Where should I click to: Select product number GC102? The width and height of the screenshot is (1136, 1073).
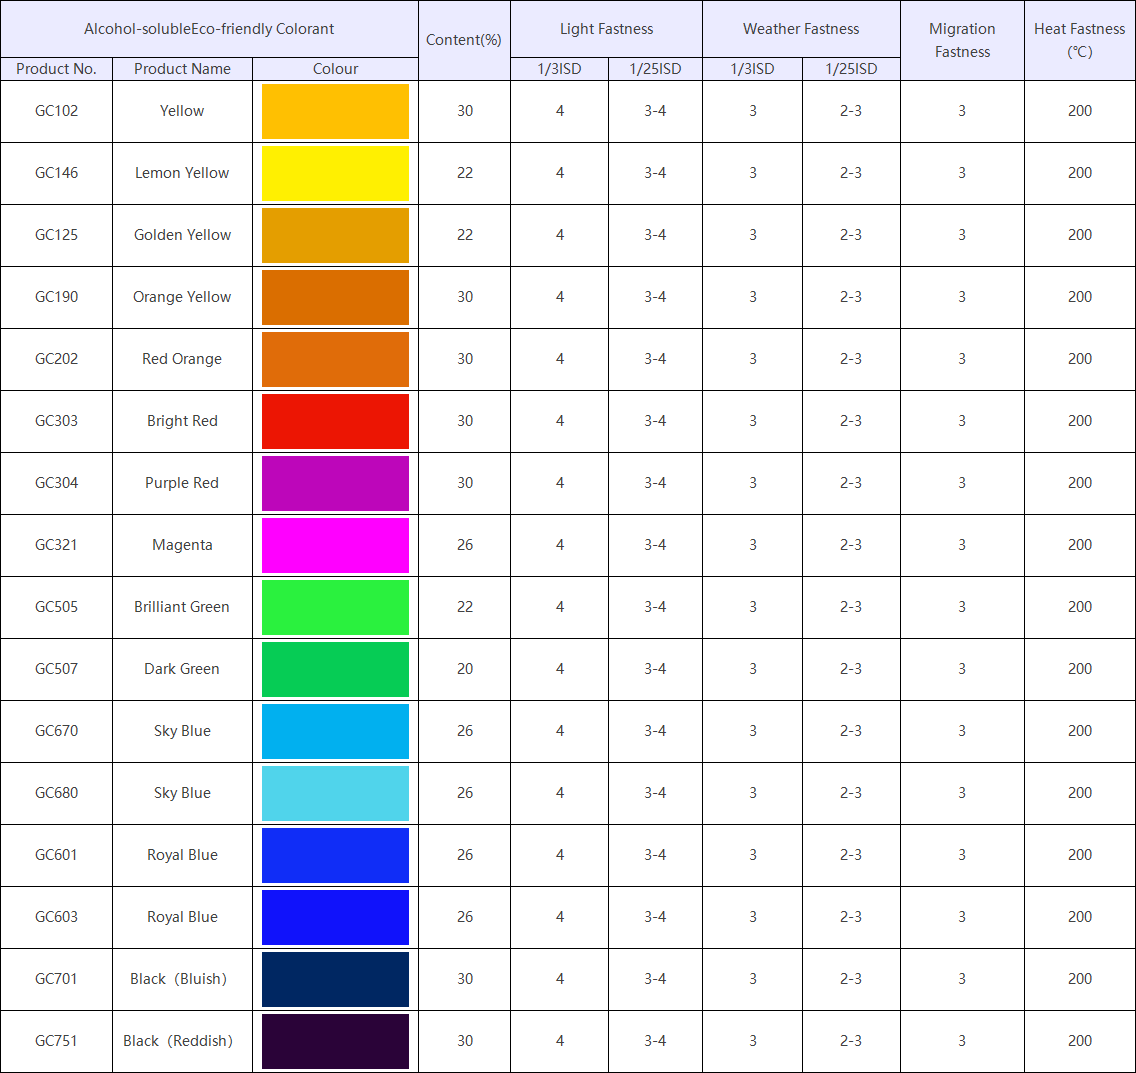pyautogui.click(x=56, y=111)
